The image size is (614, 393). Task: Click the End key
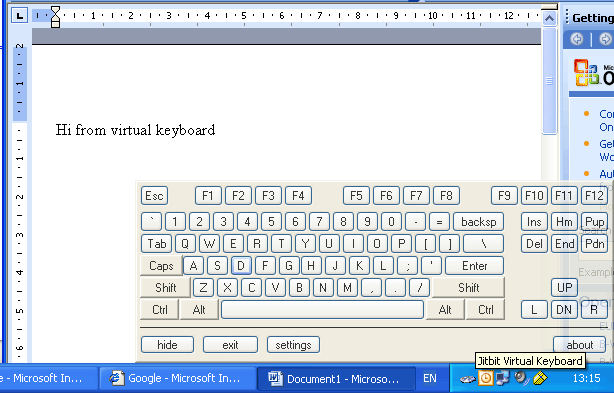coord(564,244)
